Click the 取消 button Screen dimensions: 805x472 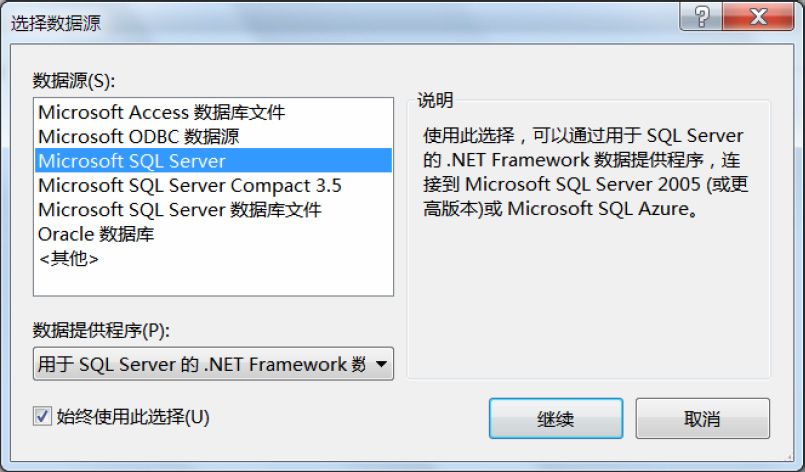pyautogui.click(x=702, y=419)
